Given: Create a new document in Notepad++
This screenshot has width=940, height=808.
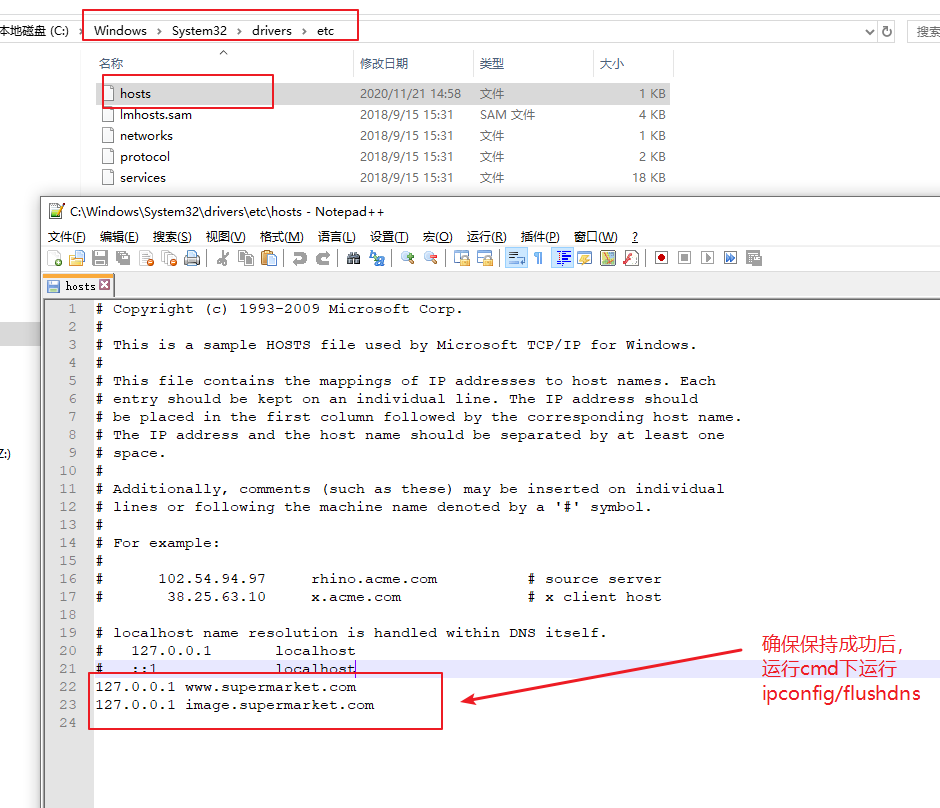Looking at the screenshot, I should click(55, 258).
